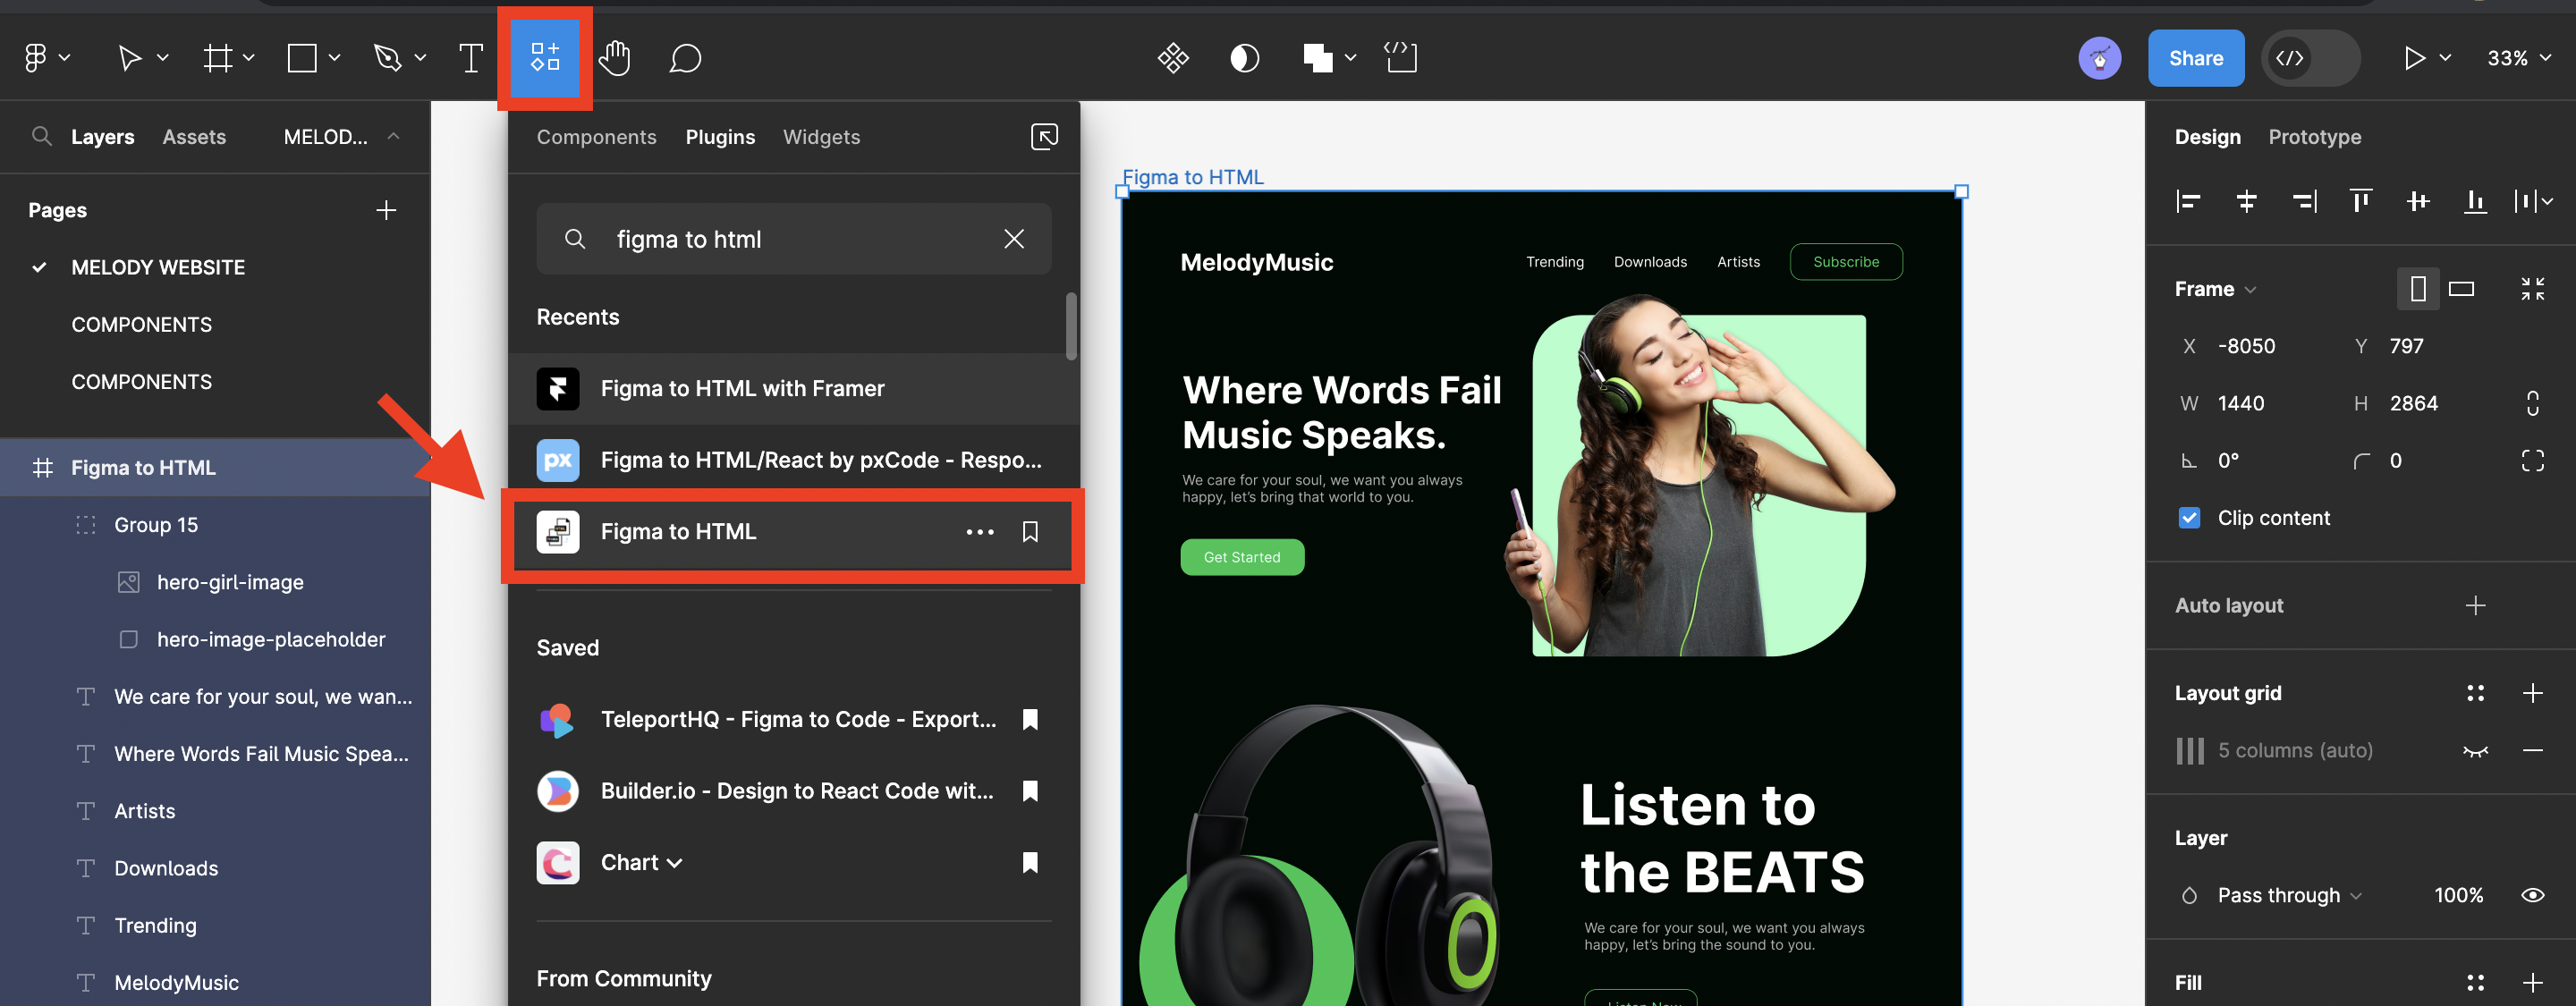The width and height of the screenshot is (2576, 1006).
Task: Collapse pages list chevron near MELOD...
Action: 393,136
